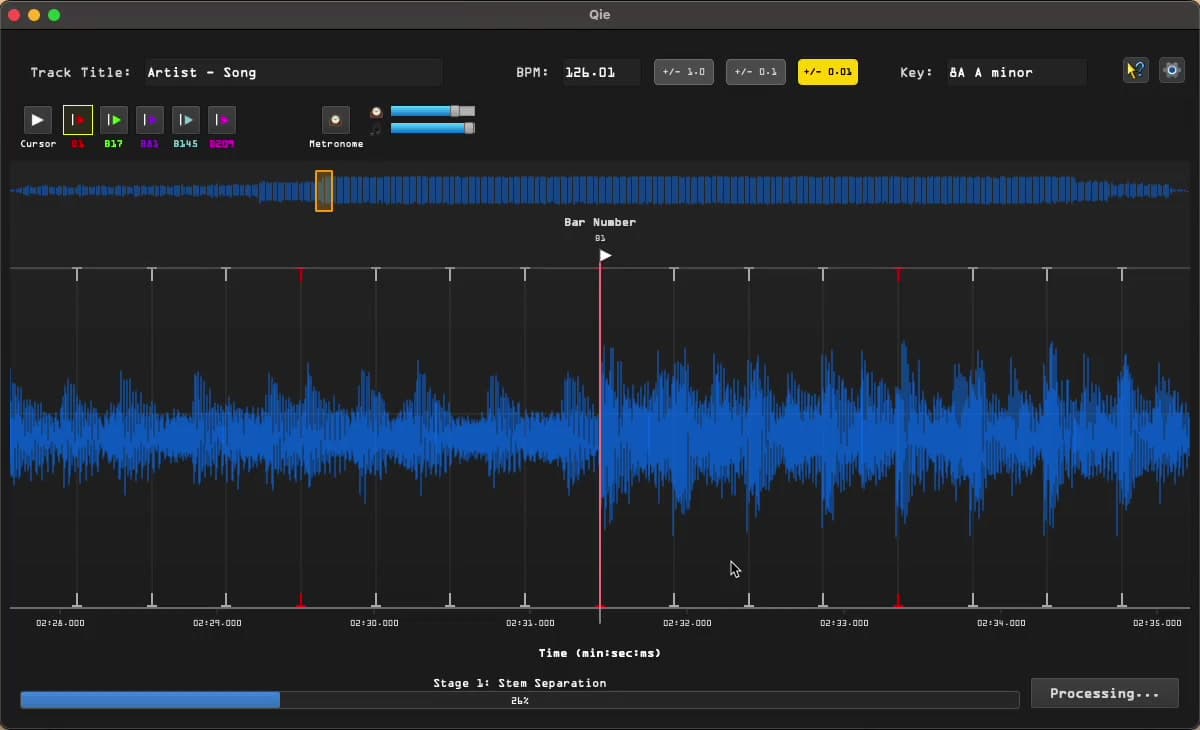
Task: Select the Cursor play tool
Action: pos(37,119)
